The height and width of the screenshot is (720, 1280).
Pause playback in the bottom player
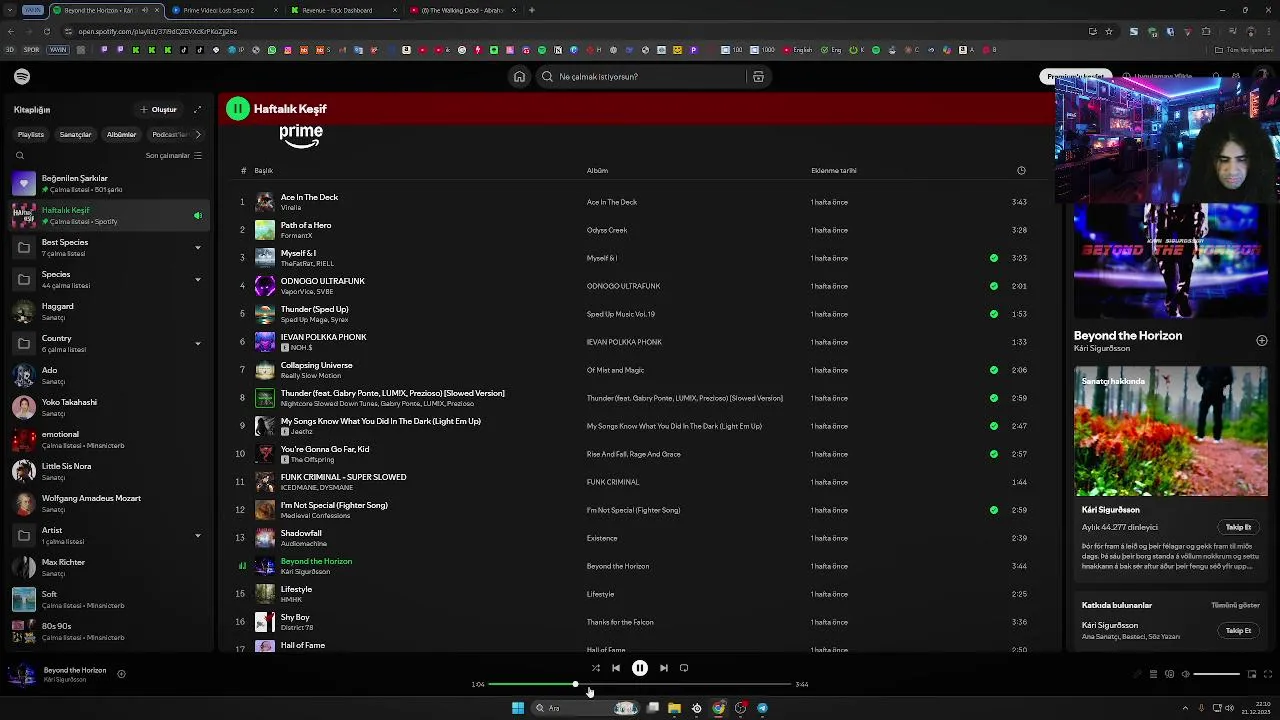click(640, 668)
